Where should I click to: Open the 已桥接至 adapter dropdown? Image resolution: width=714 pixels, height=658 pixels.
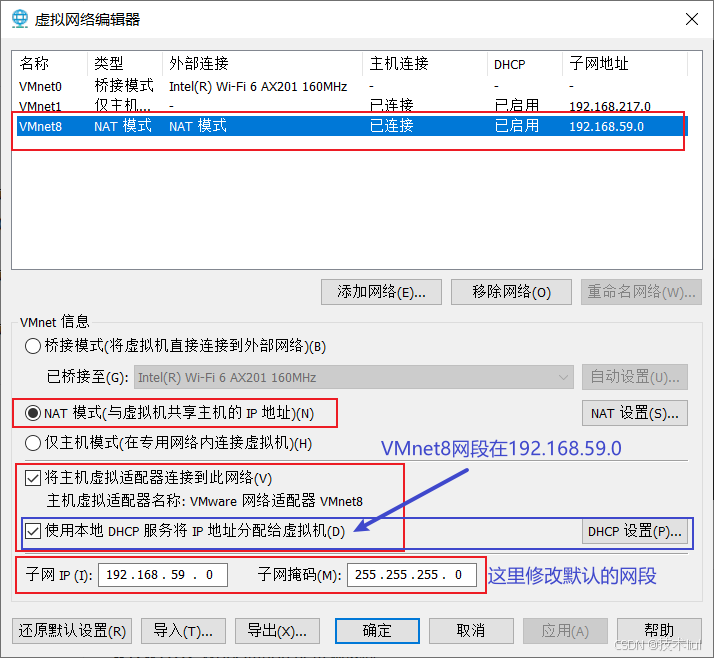pos(353,377)
